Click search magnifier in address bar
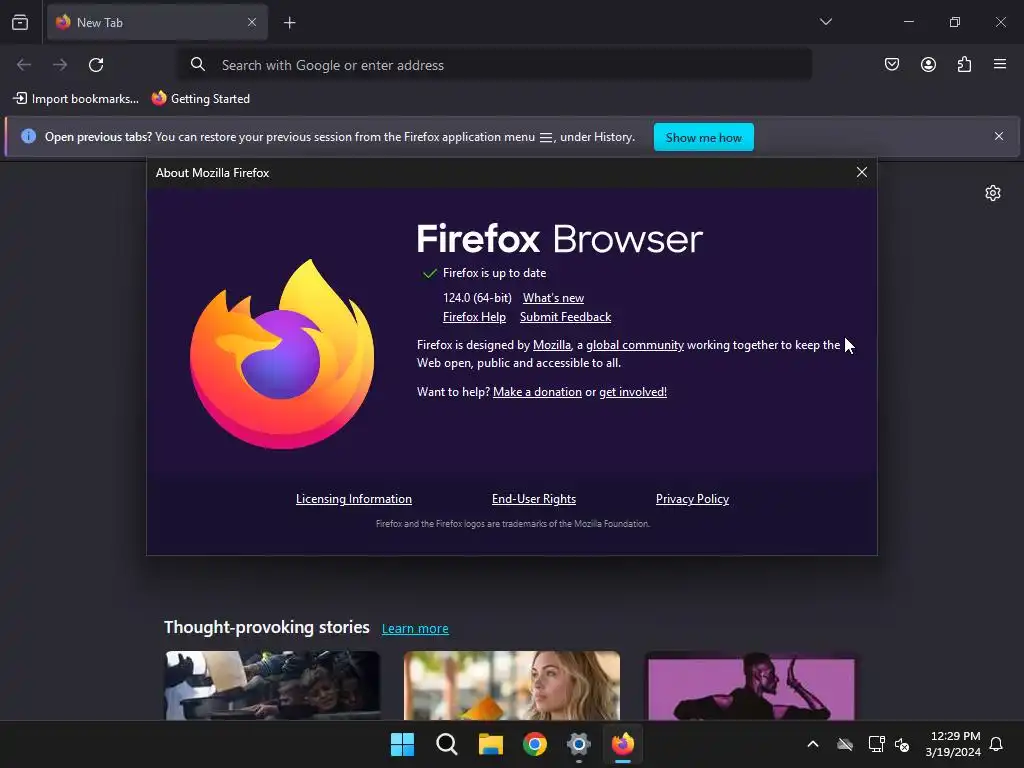The height and width of the screenshot is (768, 1024). (x=198, y=64)
